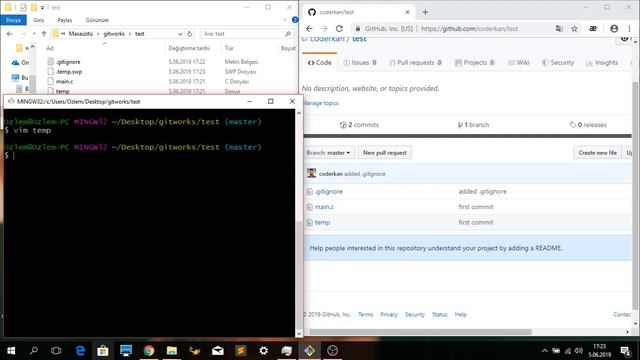Viewport: 640px width, 360px height.
Task: Click coderkan author name in commit row
Action: pyautogui.click(x=331, y=174)
